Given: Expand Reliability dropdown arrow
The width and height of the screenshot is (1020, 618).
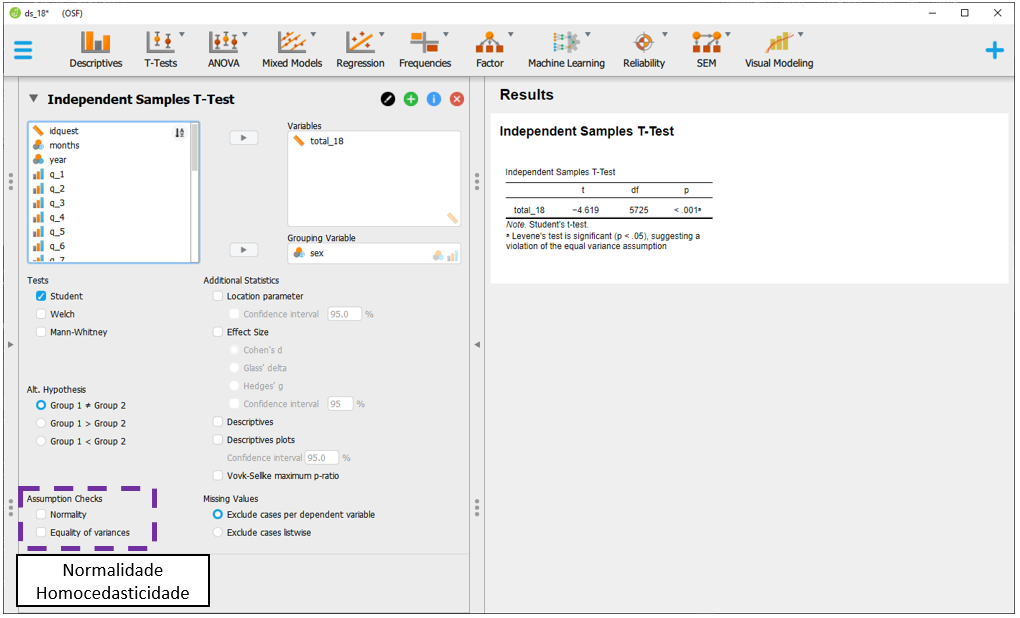Looking at the screenshot, I should coord(665,34).
